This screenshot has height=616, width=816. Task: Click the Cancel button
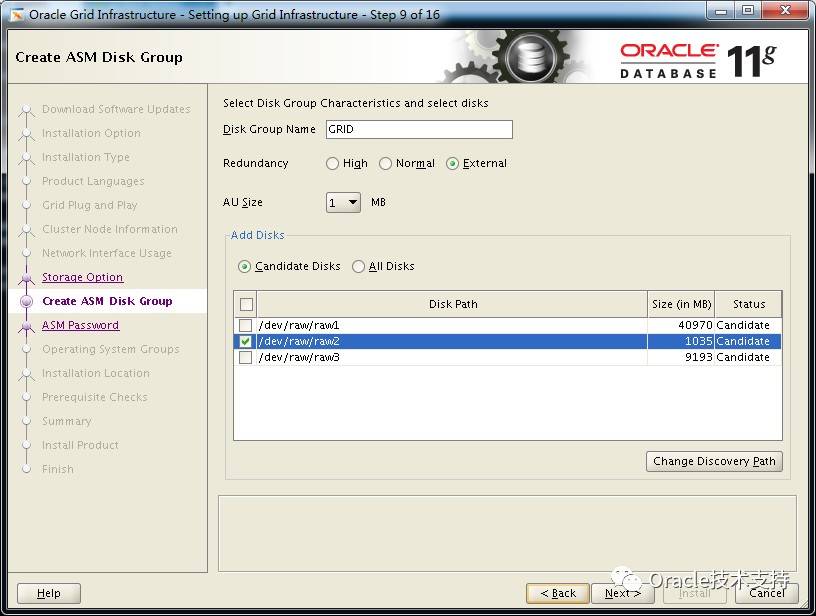pos(767,593)
